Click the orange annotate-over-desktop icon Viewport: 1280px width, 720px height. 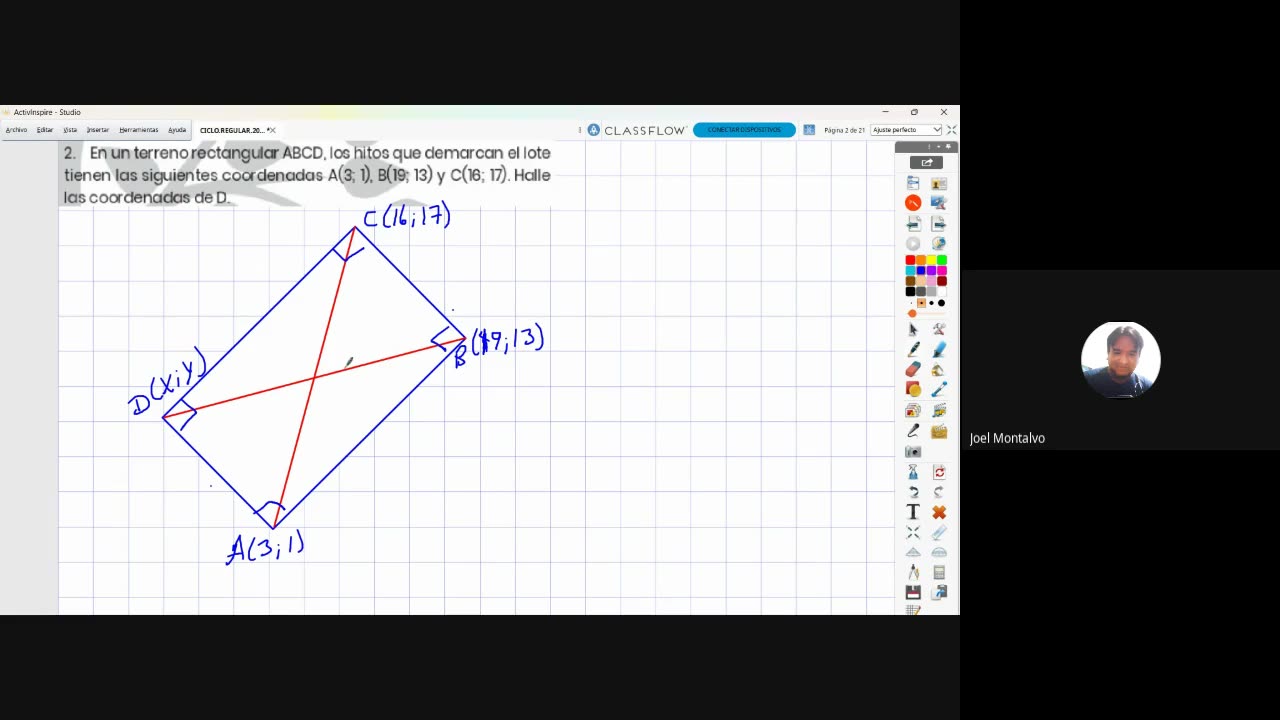coord(913,203)
